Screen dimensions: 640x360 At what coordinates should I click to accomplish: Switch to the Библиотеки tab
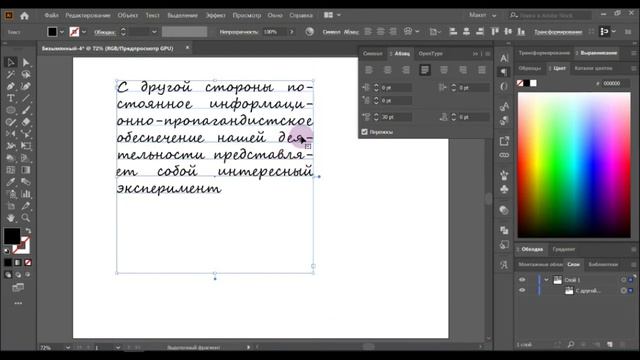pos(603,264)
